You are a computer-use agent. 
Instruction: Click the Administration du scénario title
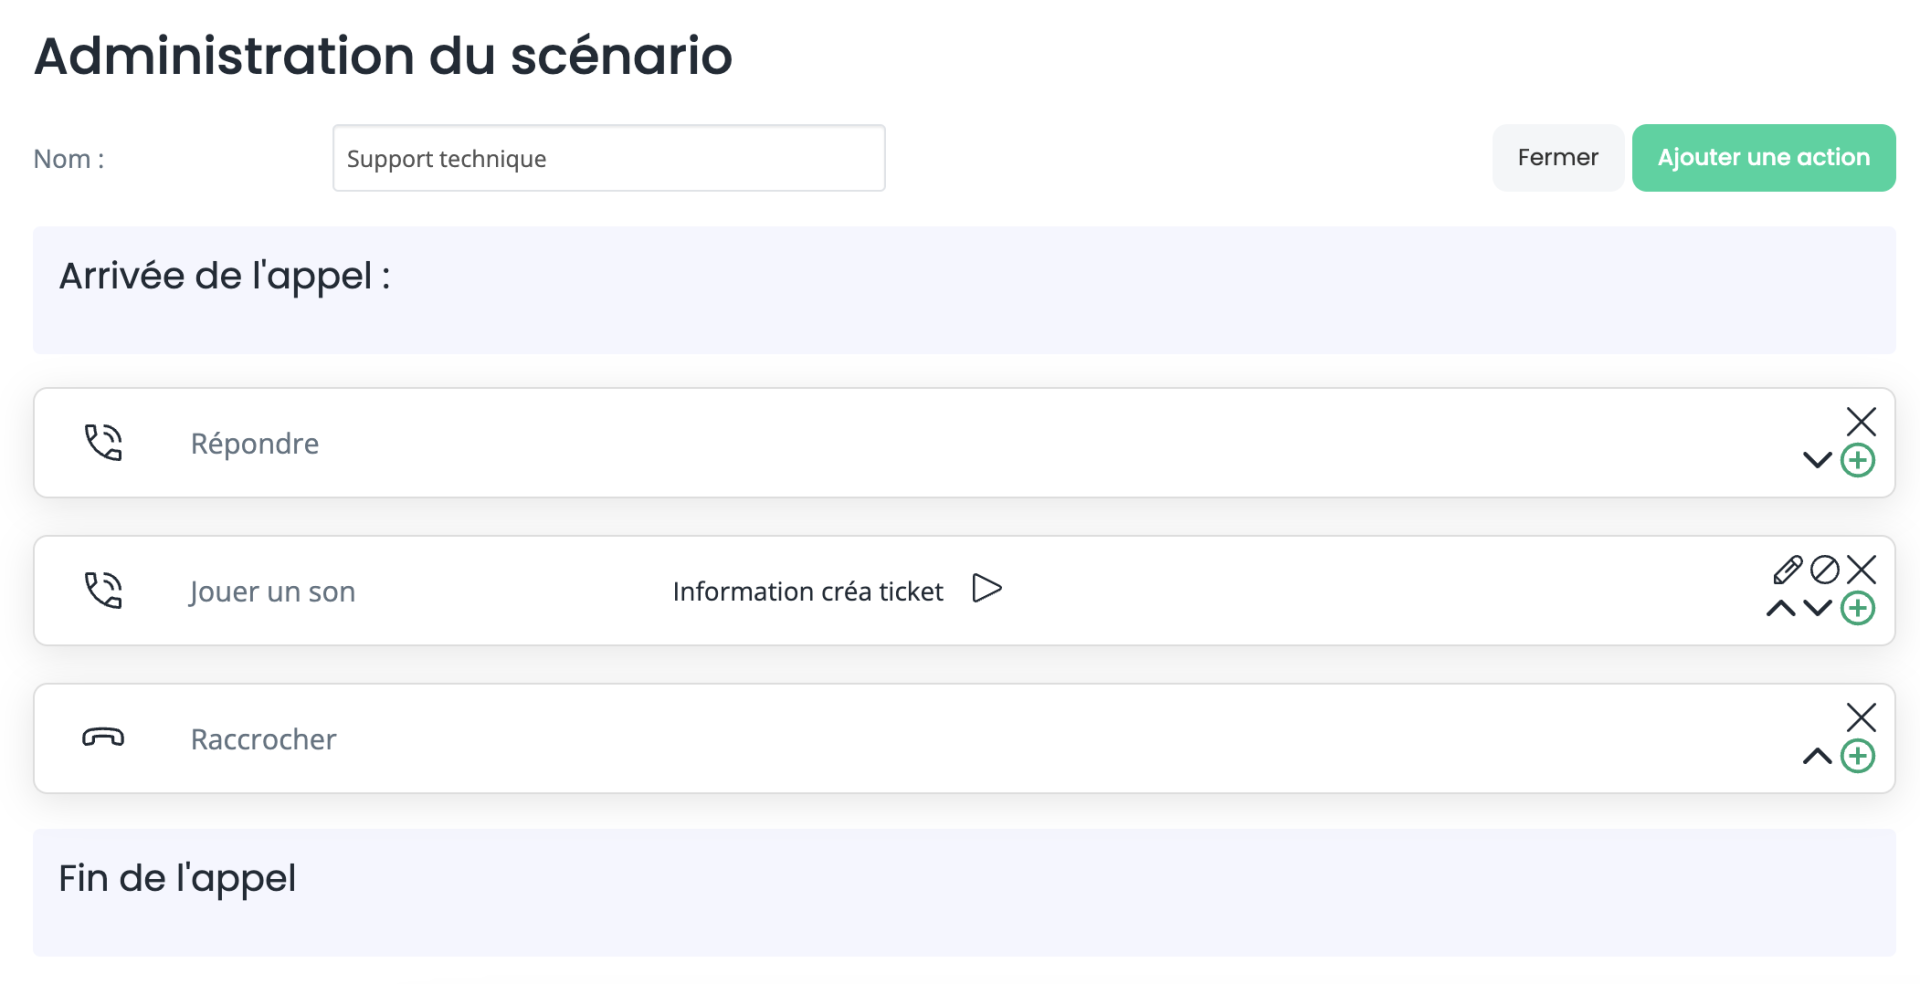point(383,56)
